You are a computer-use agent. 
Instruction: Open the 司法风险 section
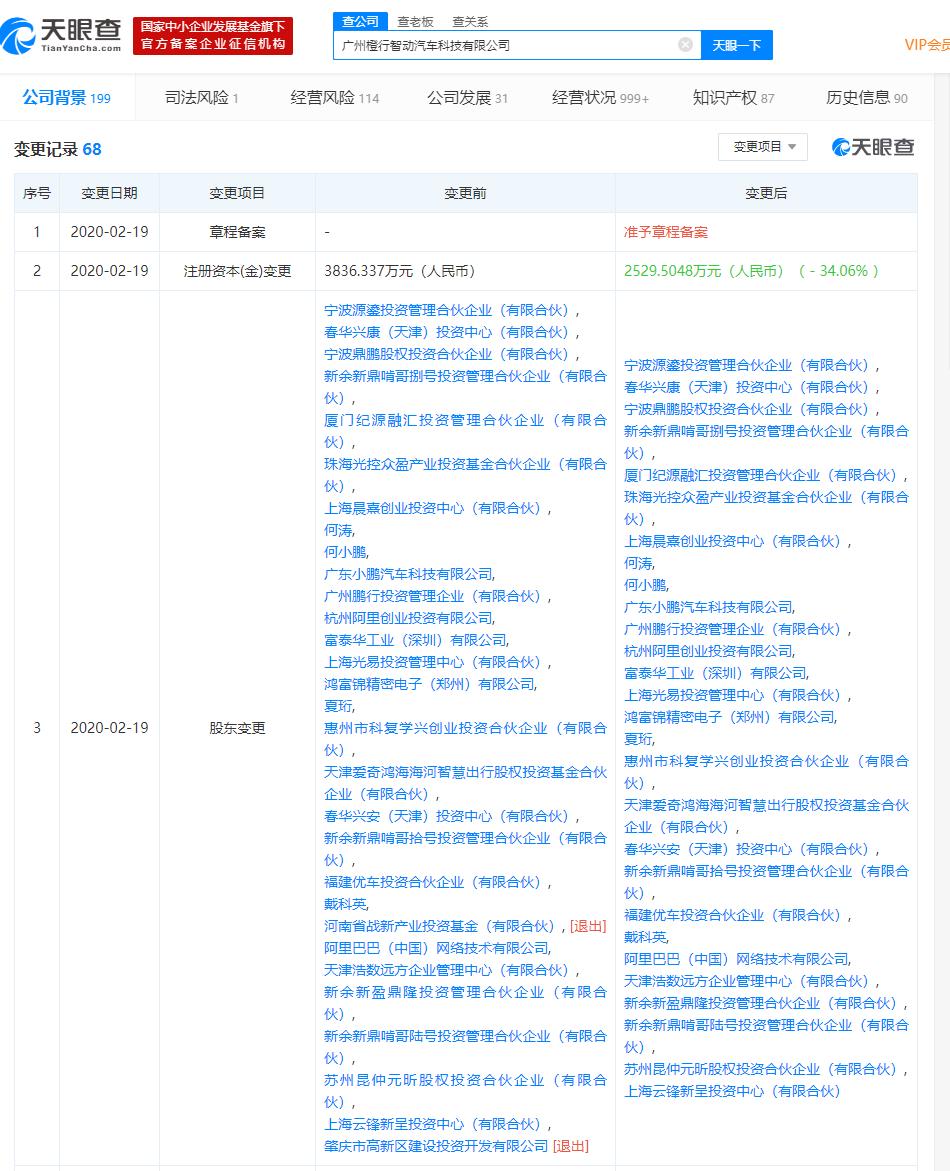tap(201, 98)
